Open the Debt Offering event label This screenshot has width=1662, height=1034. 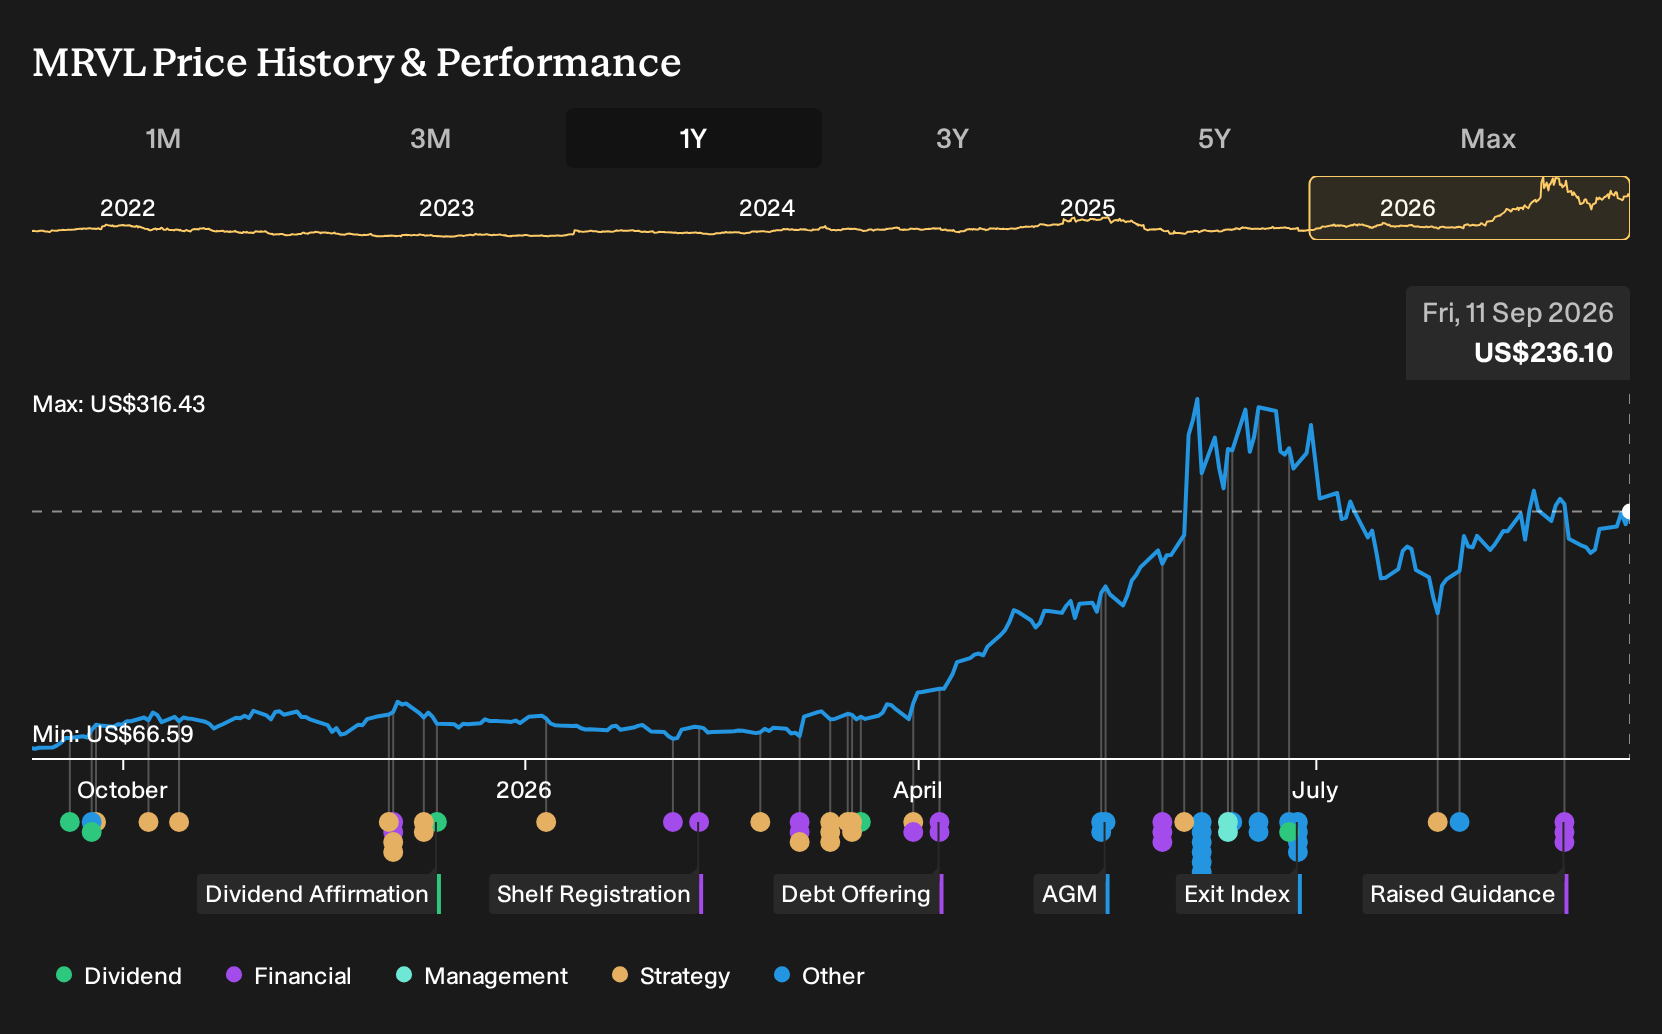pyautogui.click(x=858, y=894)
